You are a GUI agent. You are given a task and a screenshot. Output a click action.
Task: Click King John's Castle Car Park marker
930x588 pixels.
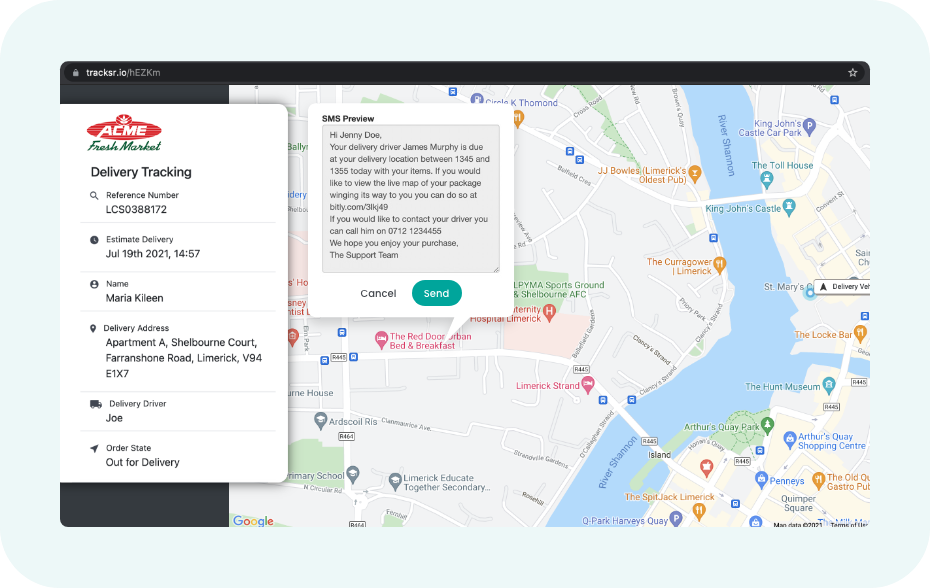point(810,126)
